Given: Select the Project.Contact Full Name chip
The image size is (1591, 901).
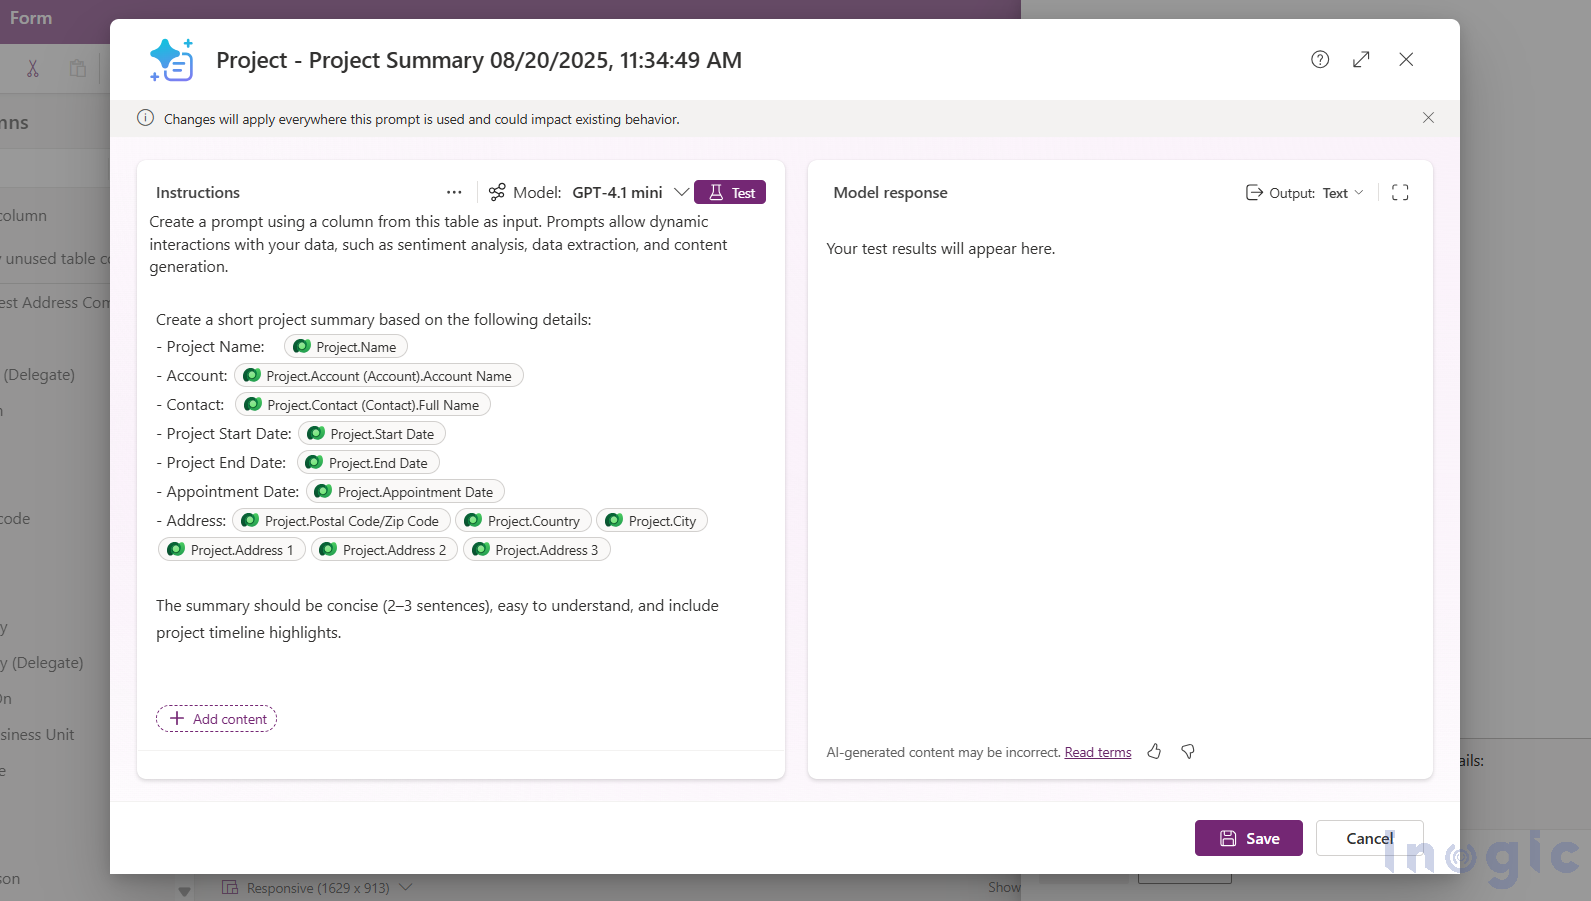Looking at the screenshot, I should click(363, 405).
